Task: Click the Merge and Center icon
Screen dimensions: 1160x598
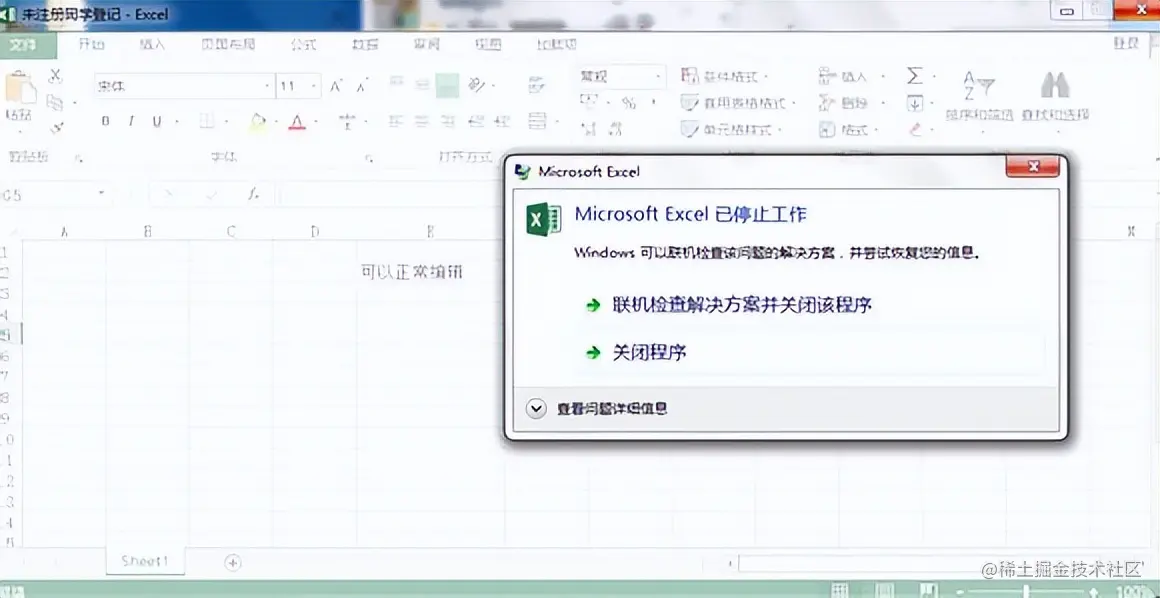Action: click(538, 121)
